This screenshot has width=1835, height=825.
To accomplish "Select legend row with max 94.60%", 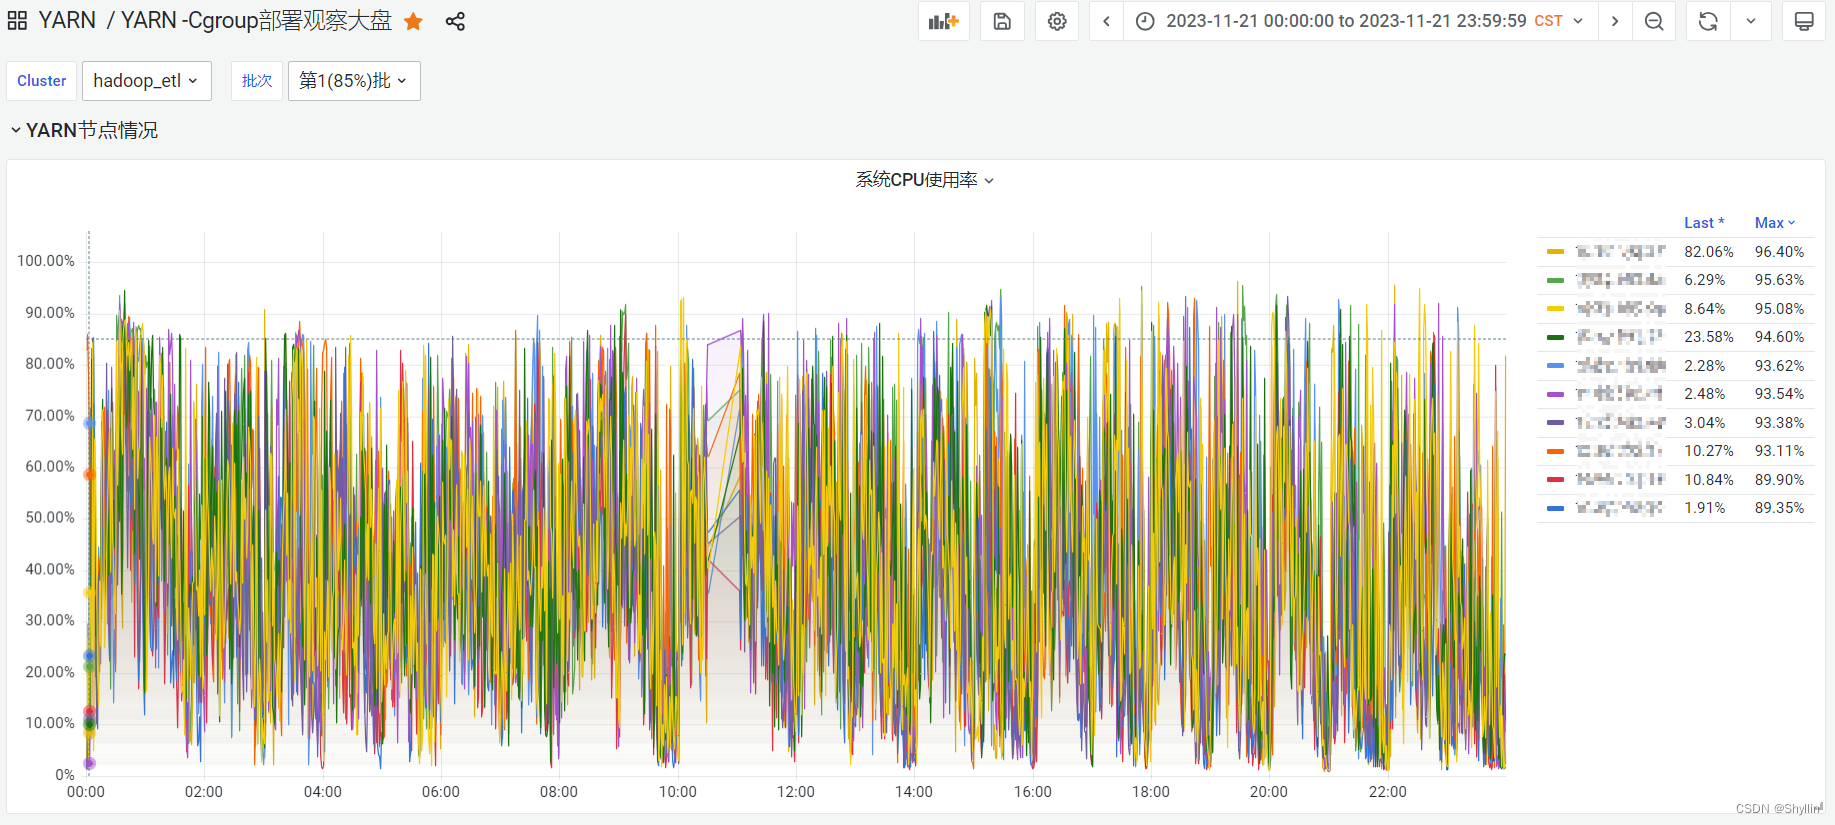I will point(1676,337).
